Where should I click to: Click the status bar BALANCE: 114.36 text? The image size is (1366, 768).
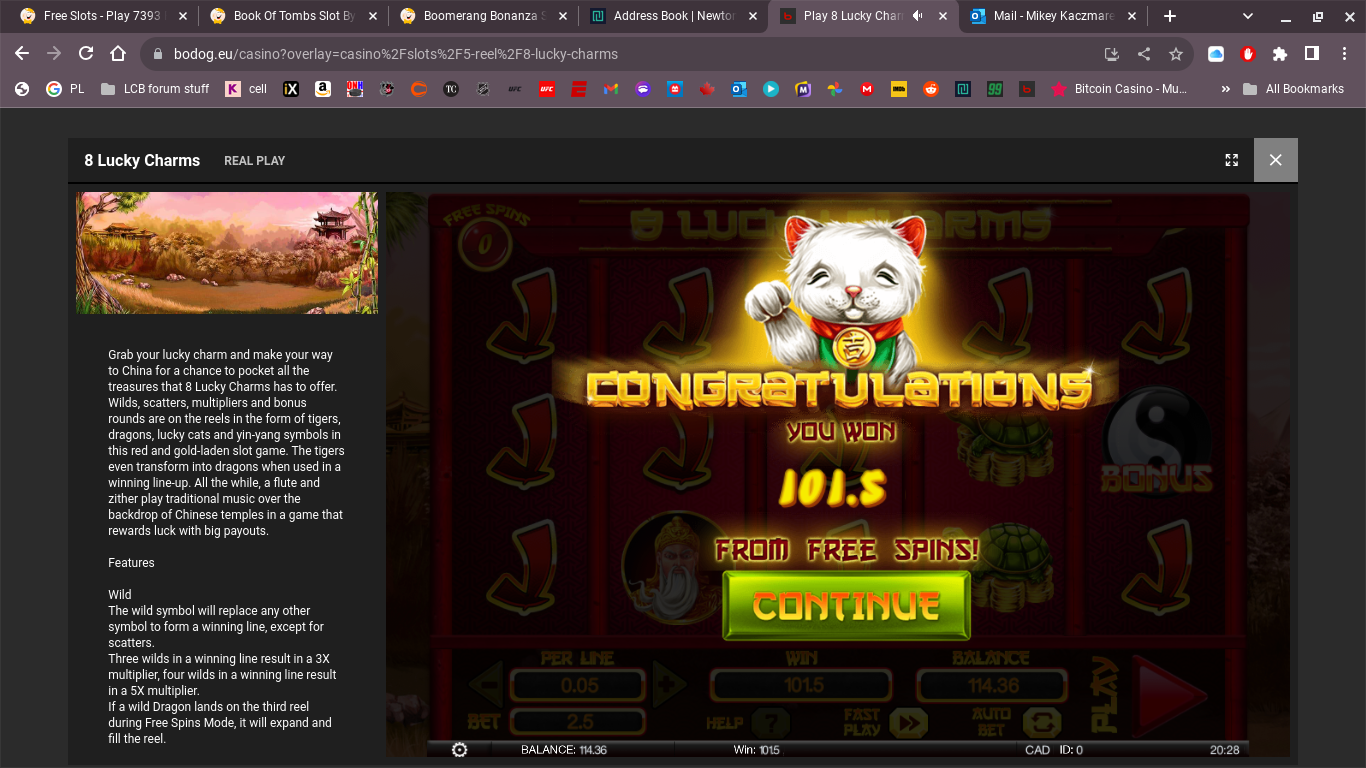(564, 750)
